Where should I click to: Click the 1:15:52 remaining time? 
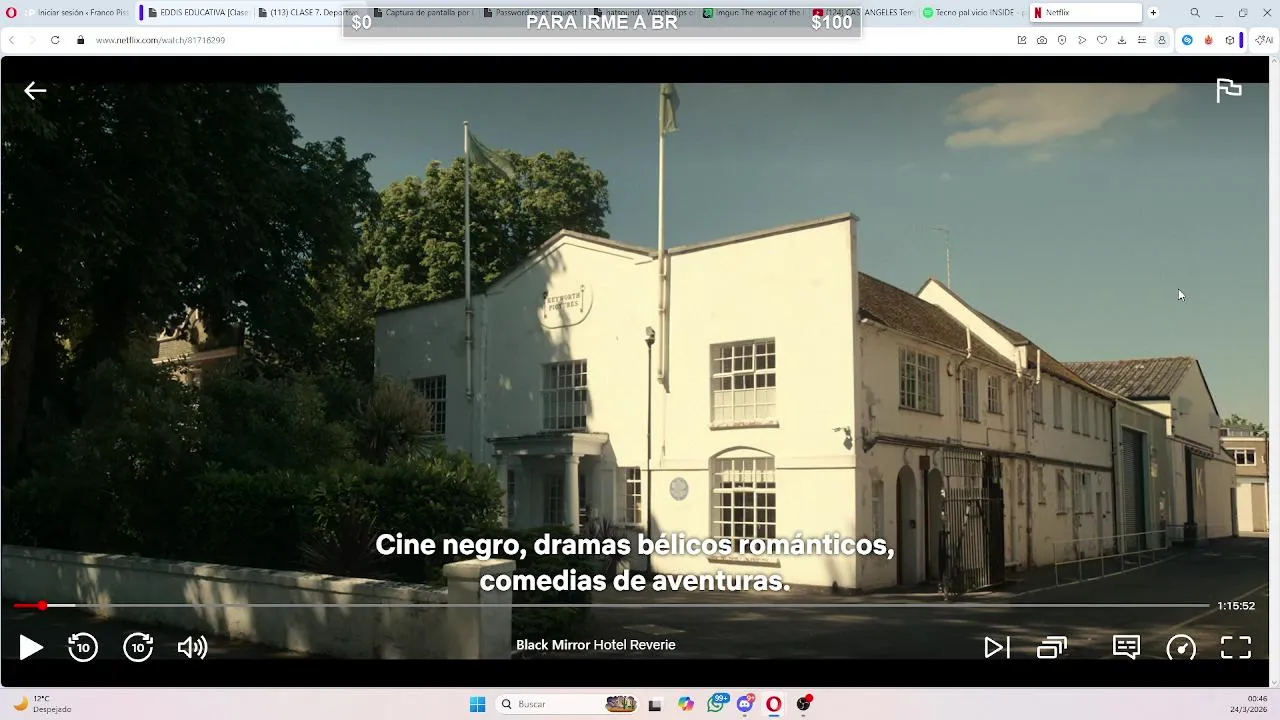pyautogui.click(x=1236, y=606)
